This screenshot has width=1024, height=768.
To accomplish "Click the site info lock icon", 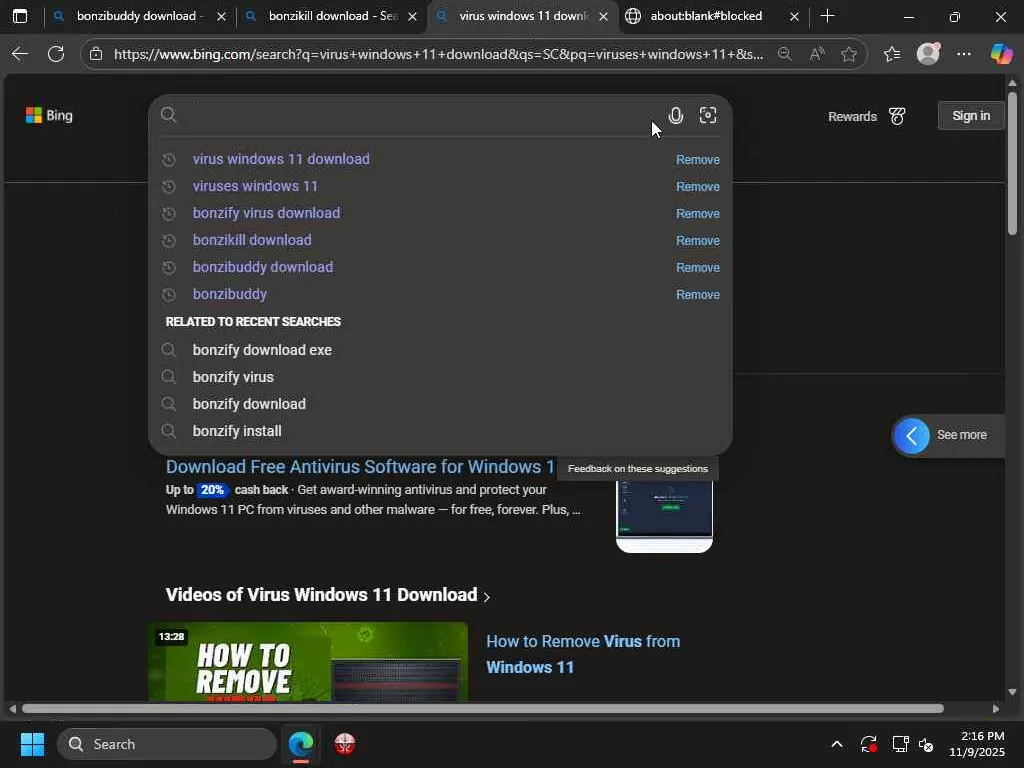I will (x=96, y=54).
